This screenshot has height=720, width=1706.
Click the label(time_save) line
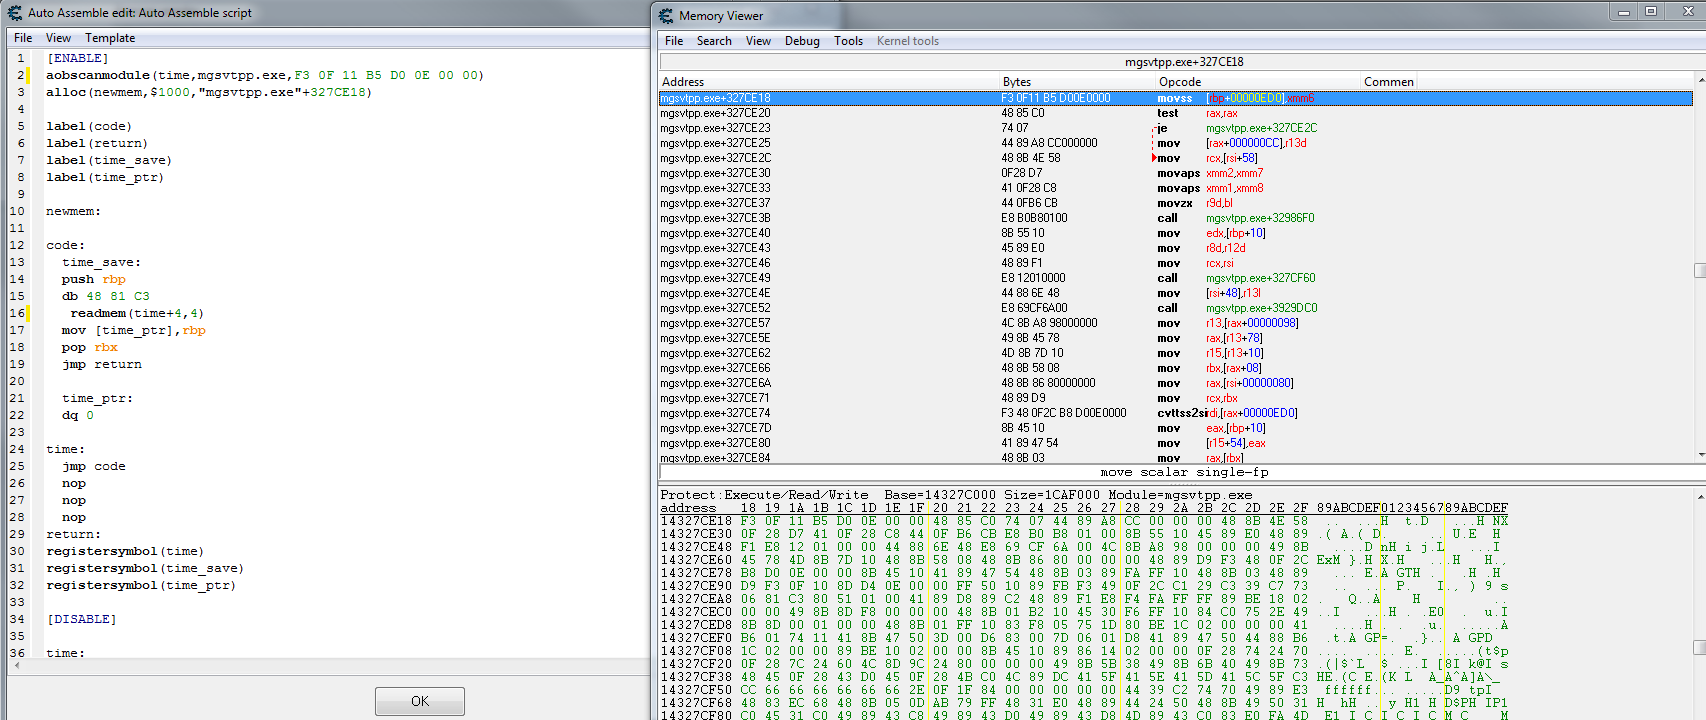click(109, 160)
